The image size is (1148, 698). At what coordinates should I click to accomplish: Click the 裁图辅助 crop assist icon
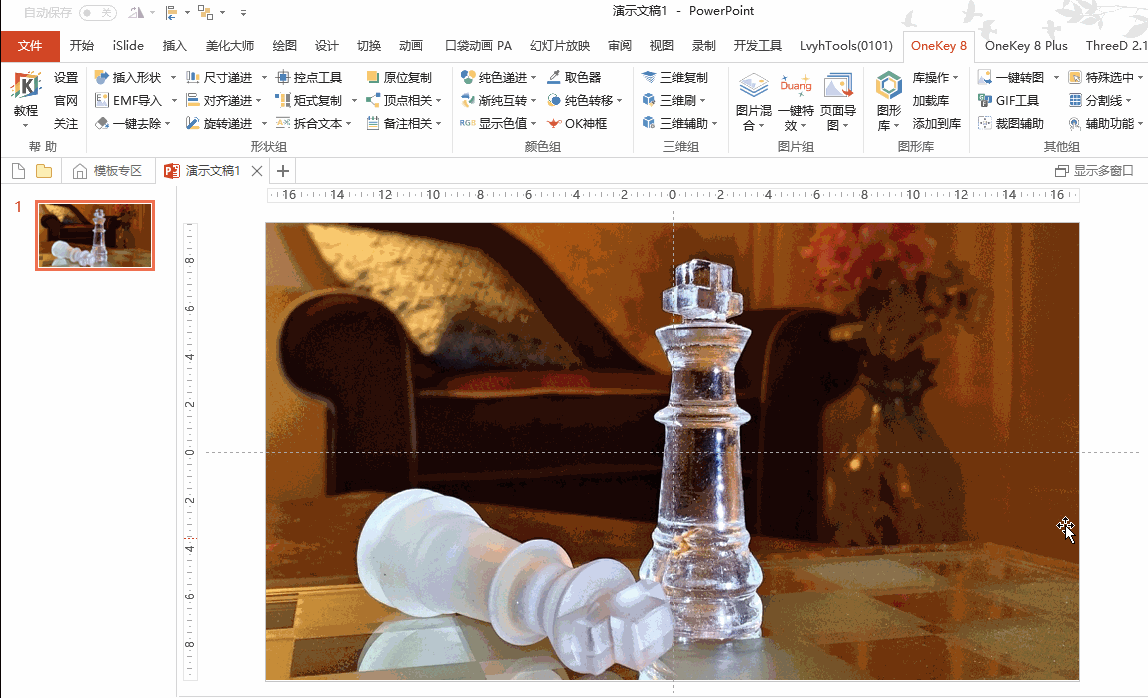(x=985, y=123)
